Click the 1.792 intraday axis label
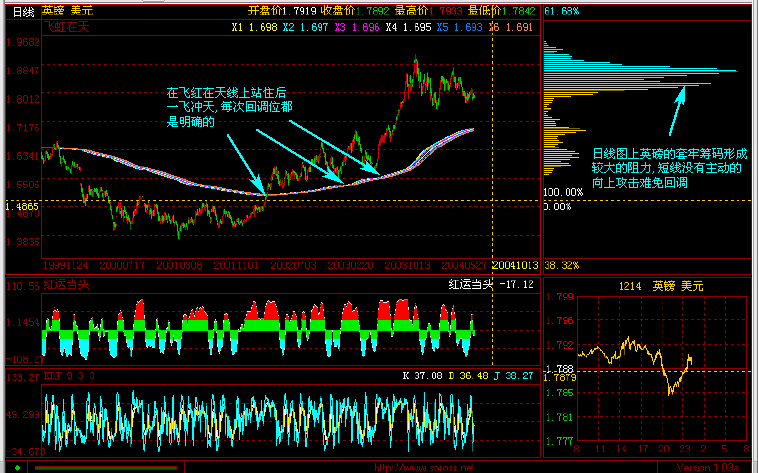 pos(559,345)
